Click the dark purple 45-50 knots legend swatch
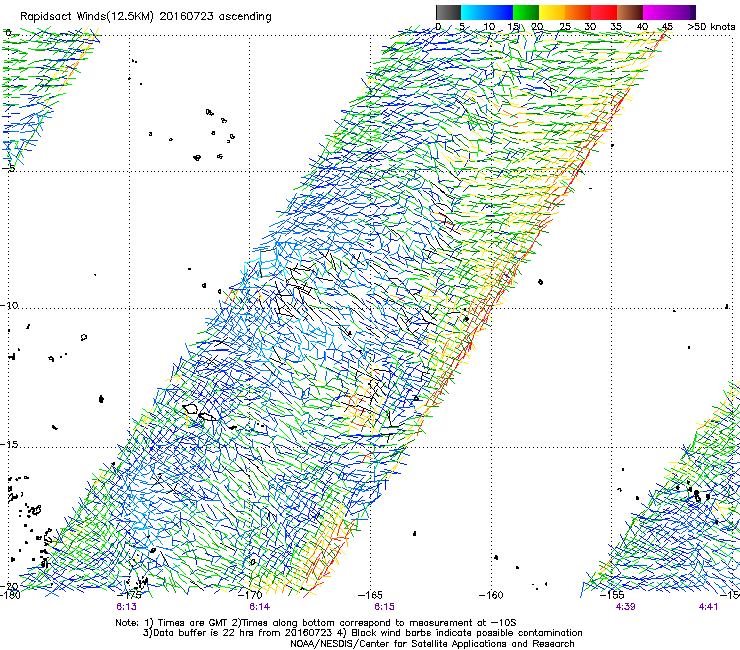 click(x=682, y=12)
